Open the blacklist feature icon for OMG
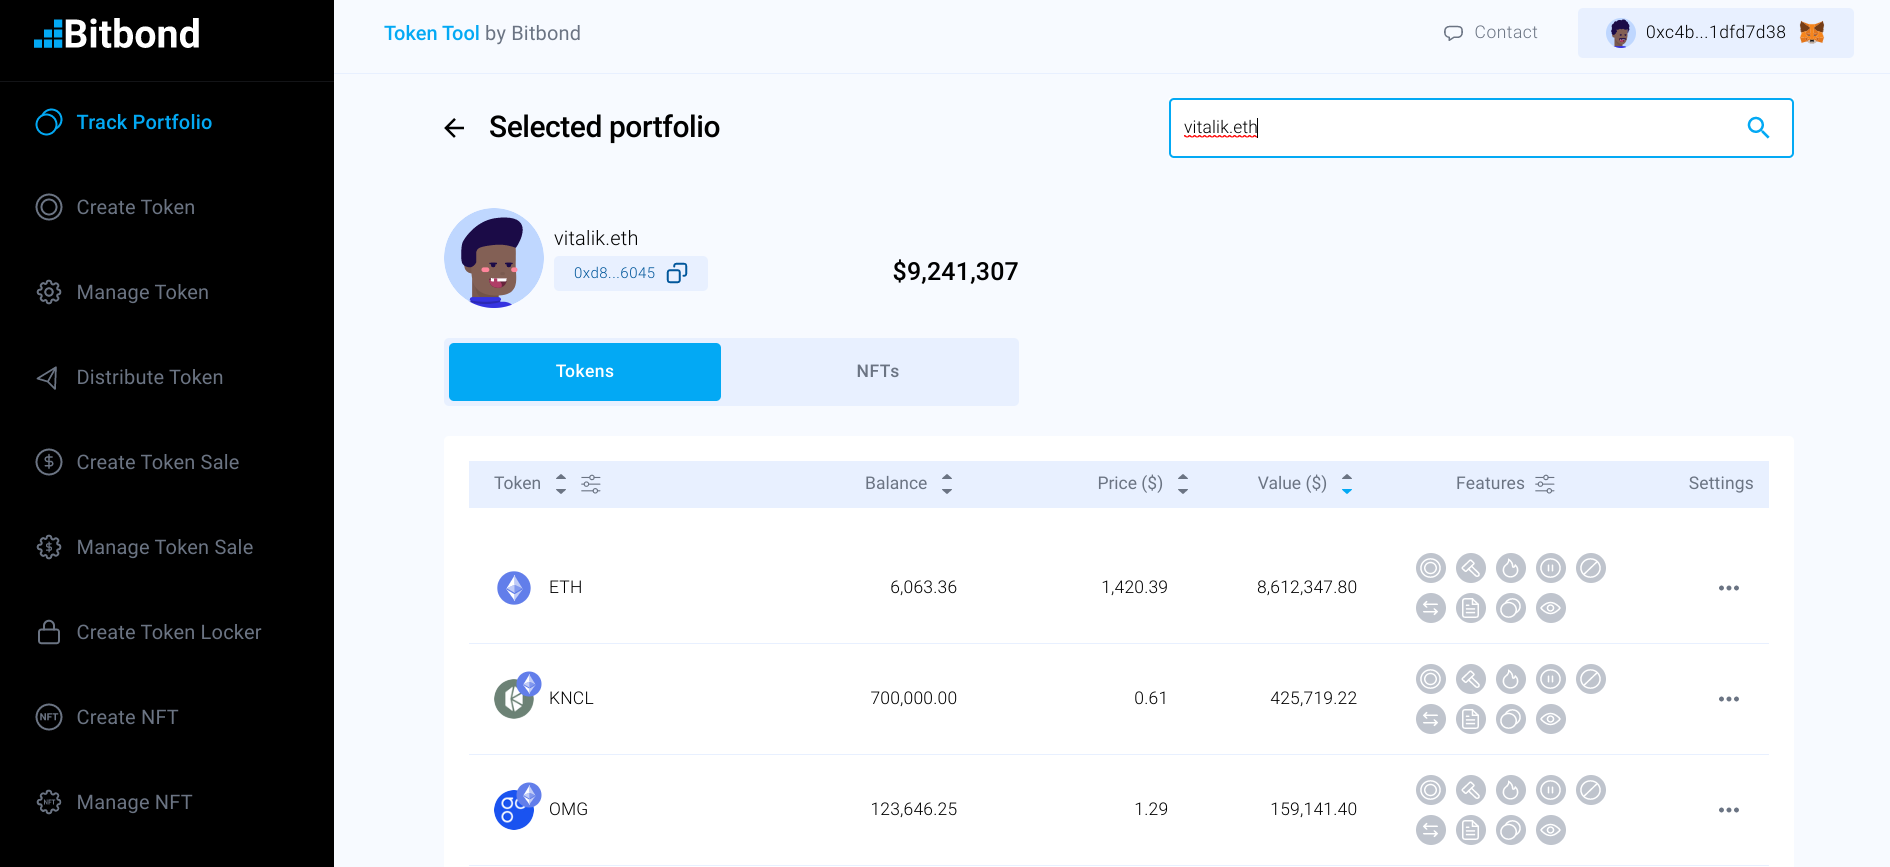 point(1591,789)
